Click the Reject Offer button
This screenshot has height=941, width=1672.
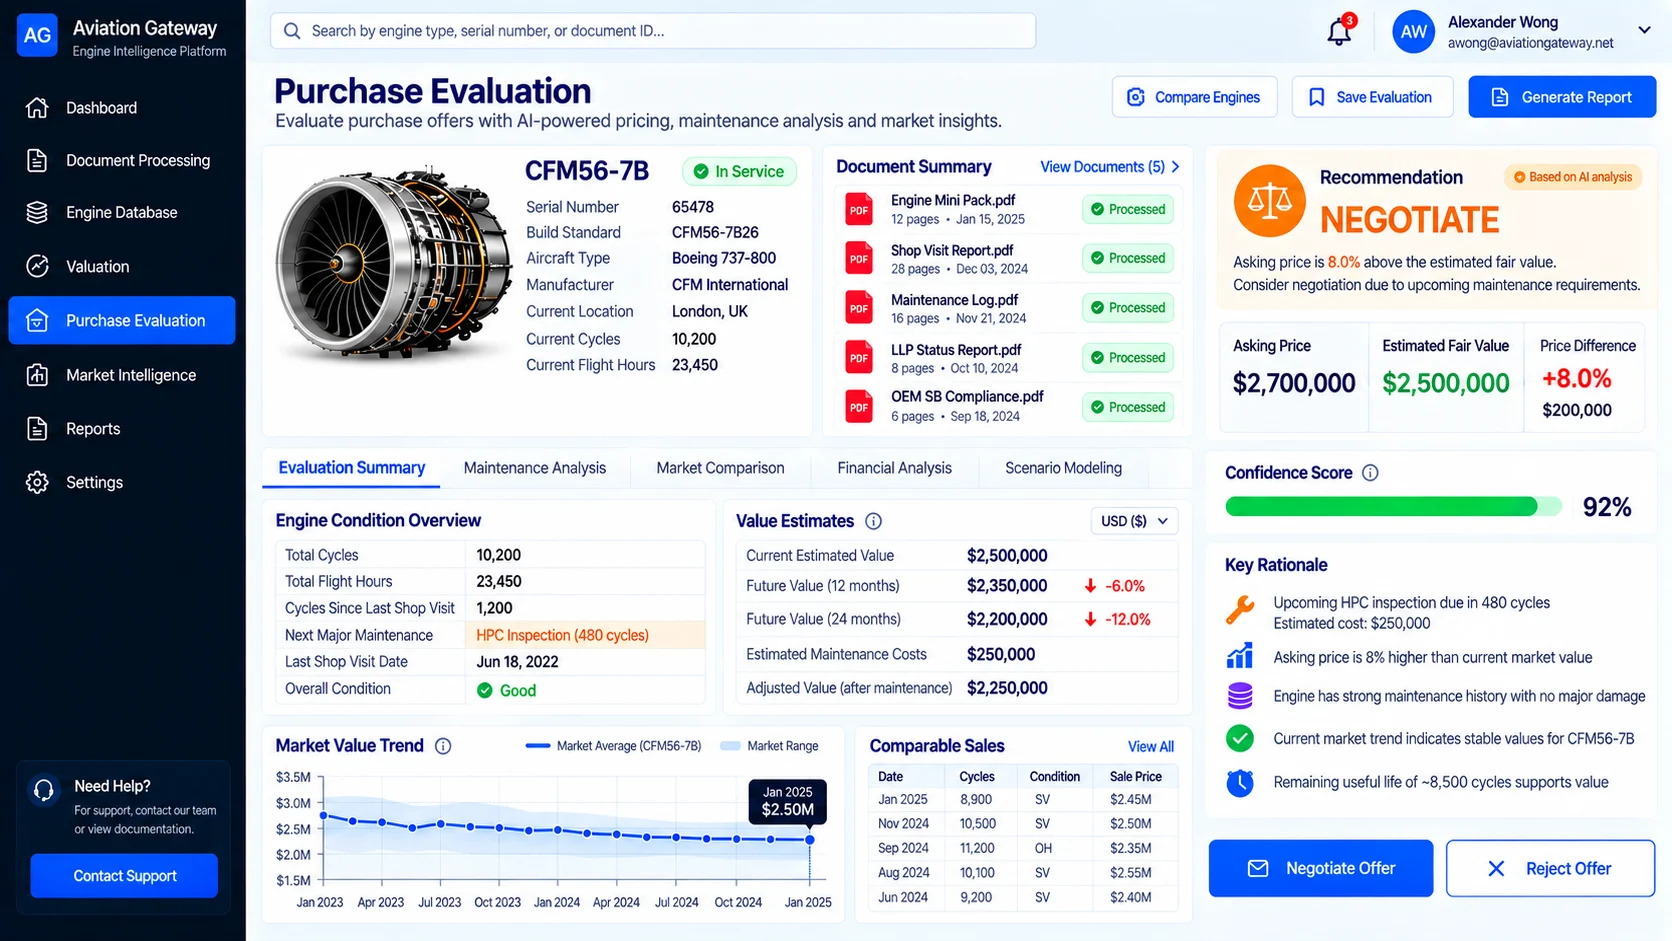(1550, 868)
